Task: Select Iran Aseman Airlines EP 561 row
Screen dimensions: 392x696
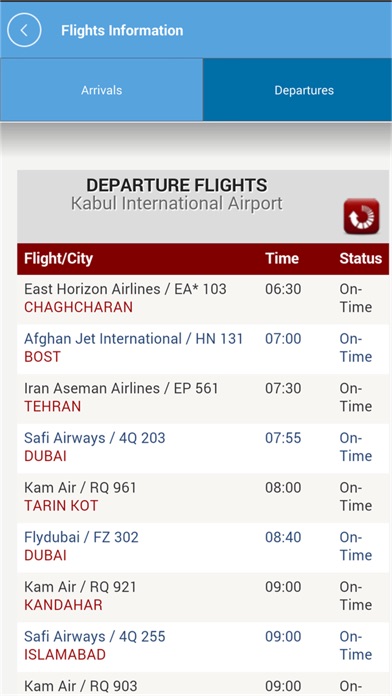Action: 203,399
